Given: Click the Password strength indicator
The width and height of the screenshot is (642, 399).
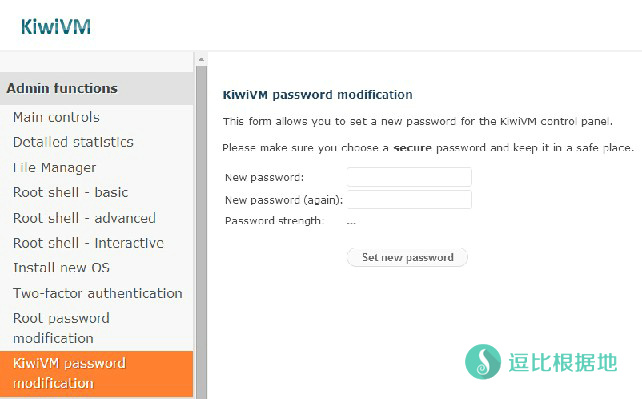Looking at the screenshot, I should (x=351, y=221).
